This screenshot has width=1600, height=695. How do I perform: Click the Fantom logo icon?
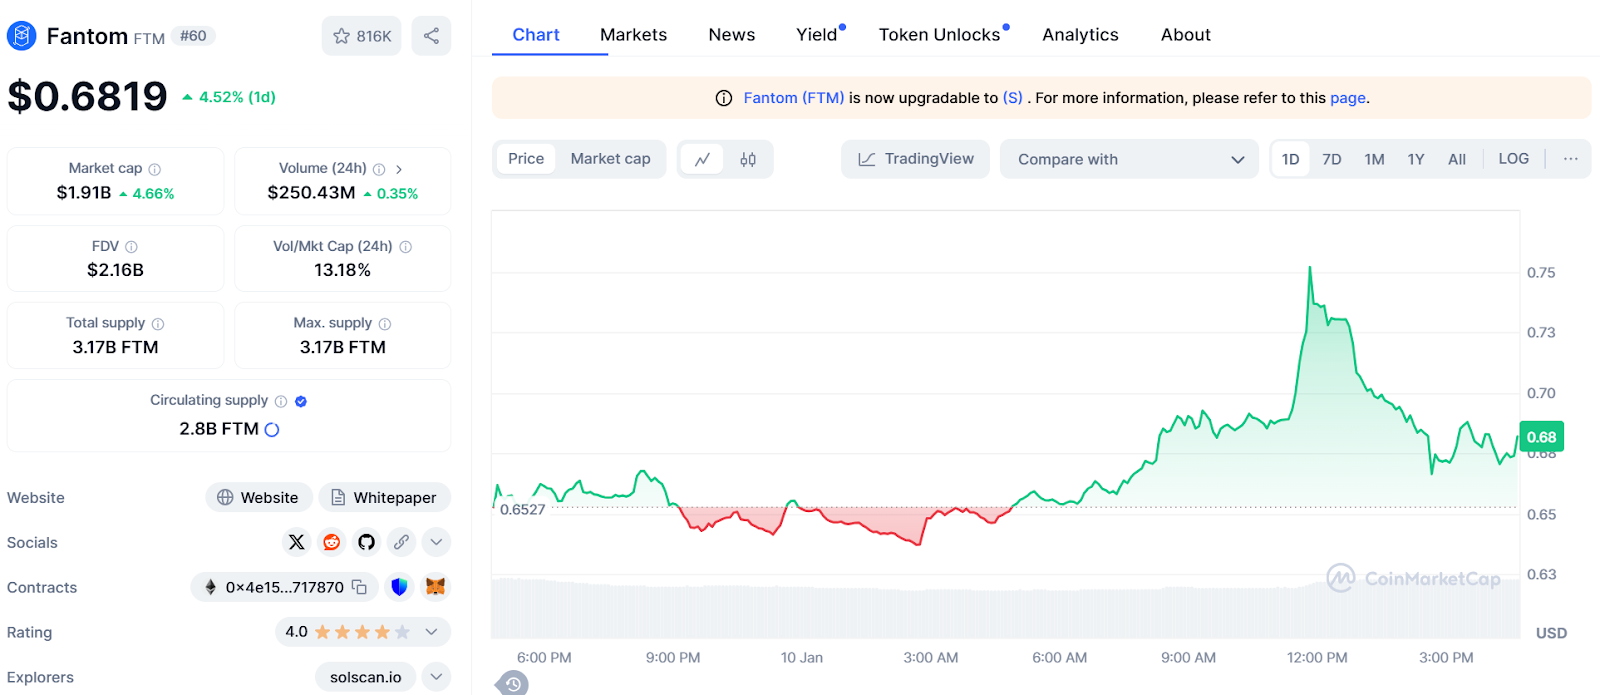(x=21, y=36)
